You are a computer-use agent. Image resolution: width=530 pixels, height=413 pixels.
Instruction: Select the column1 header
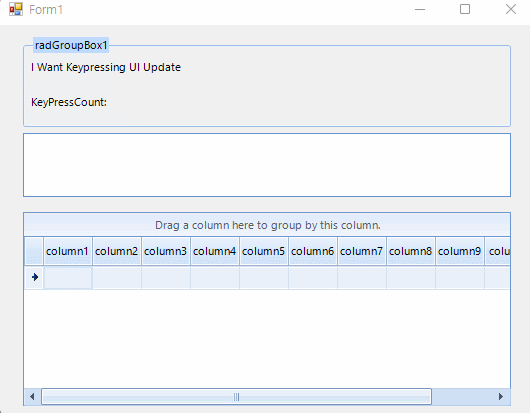[x=68, y=251]
